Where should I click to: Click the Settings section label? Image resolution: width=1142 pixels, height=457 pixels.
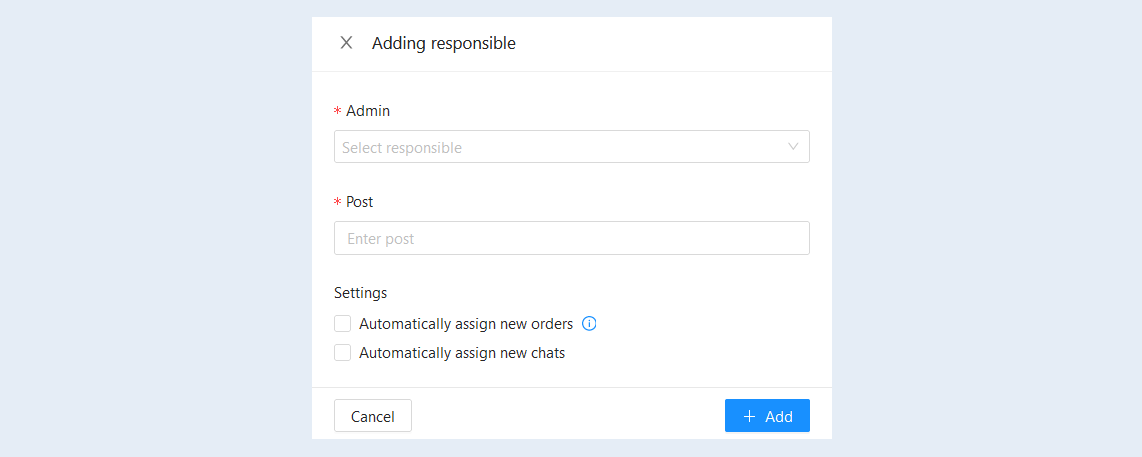pos(361,293)
